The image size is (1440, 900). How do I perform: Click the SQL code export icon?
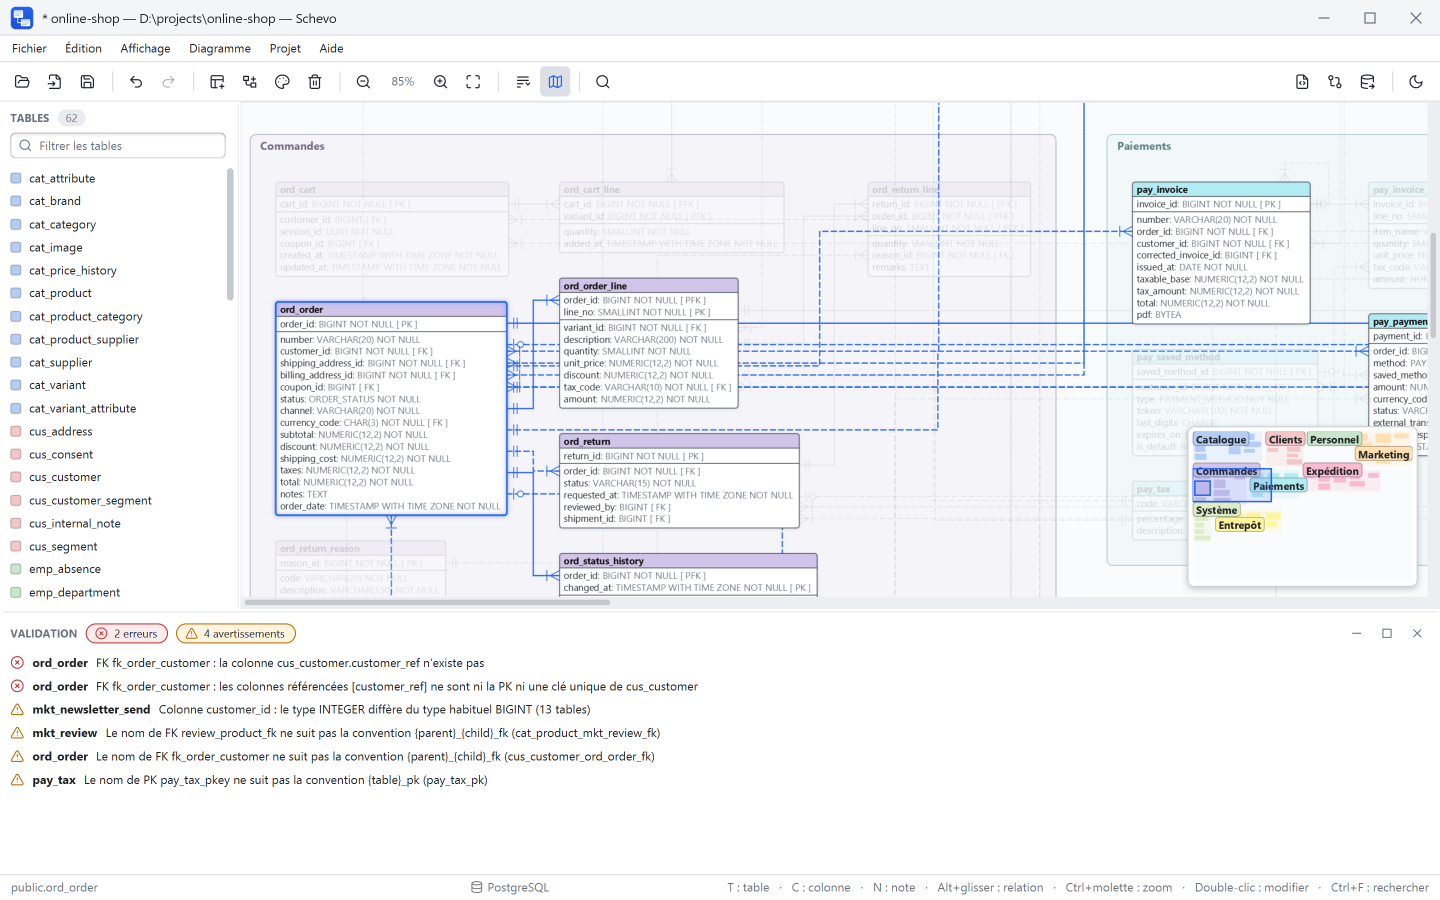pyautogui.click(x=1302, y=82)
